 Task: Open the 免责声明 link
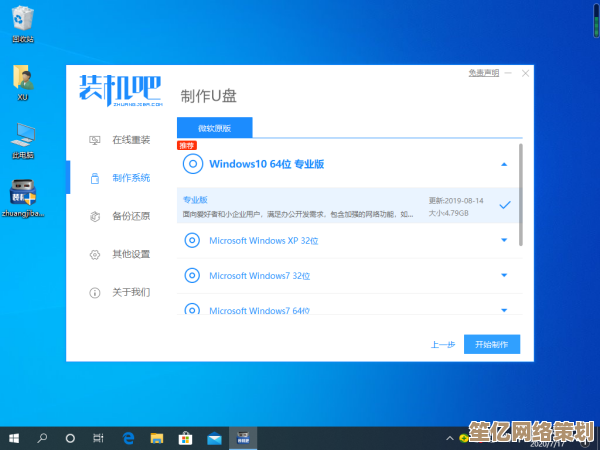tap(482, 73)
